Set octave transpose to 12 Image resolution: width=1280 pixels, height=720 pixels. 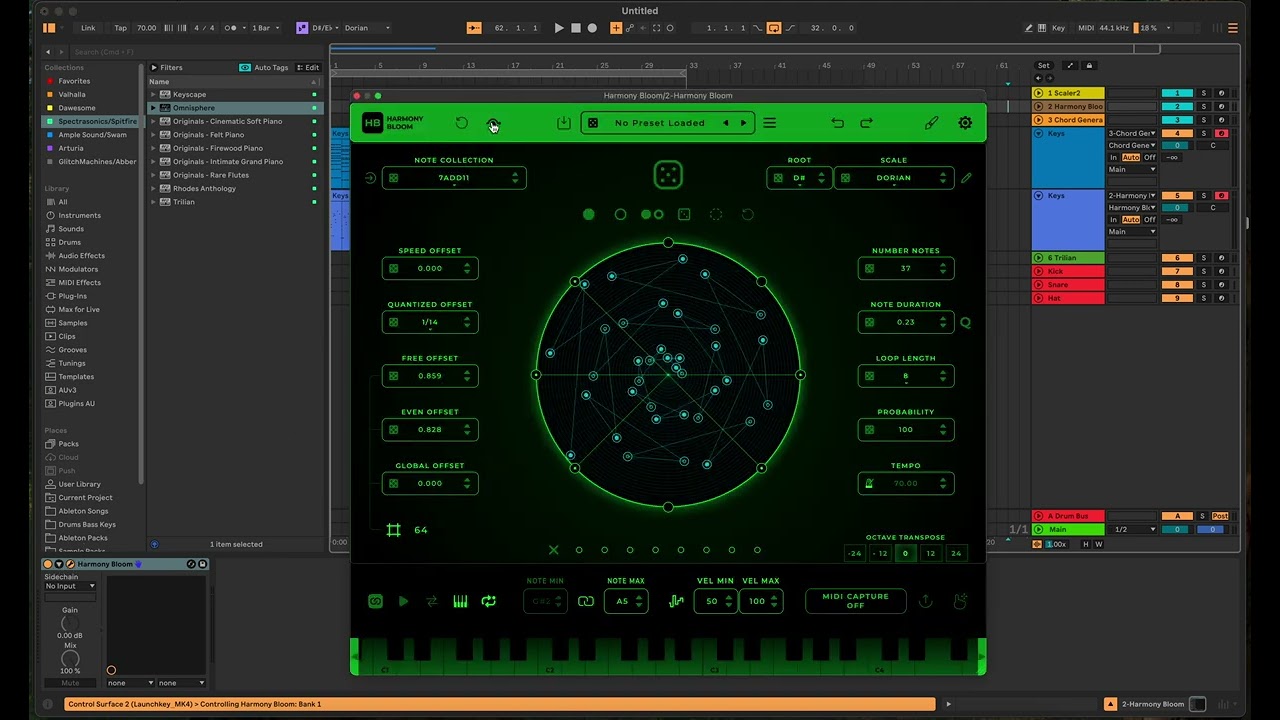pyautogui.click(x=930, y=553)
